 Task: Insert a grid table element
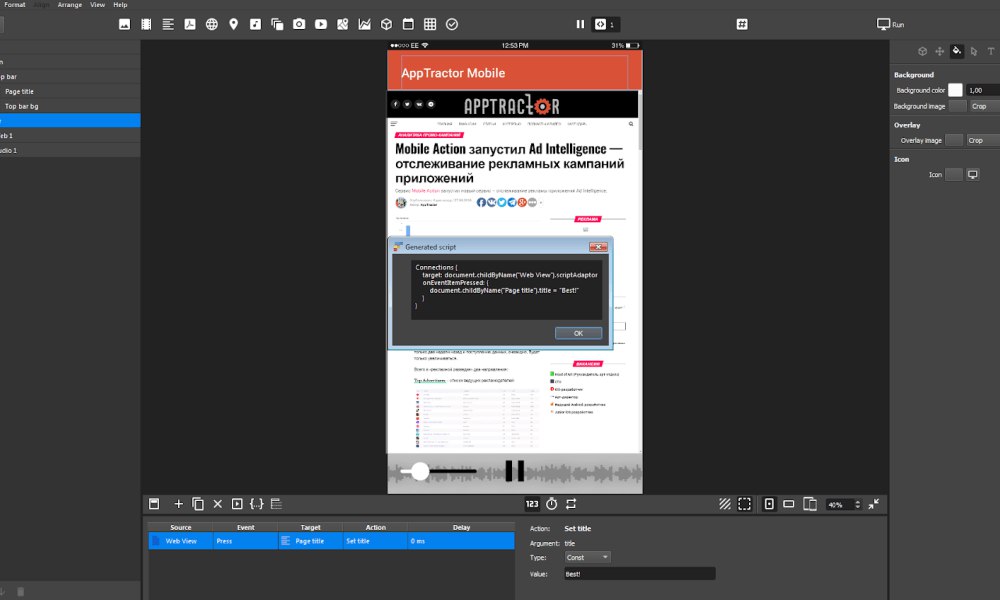click(430, 24)
